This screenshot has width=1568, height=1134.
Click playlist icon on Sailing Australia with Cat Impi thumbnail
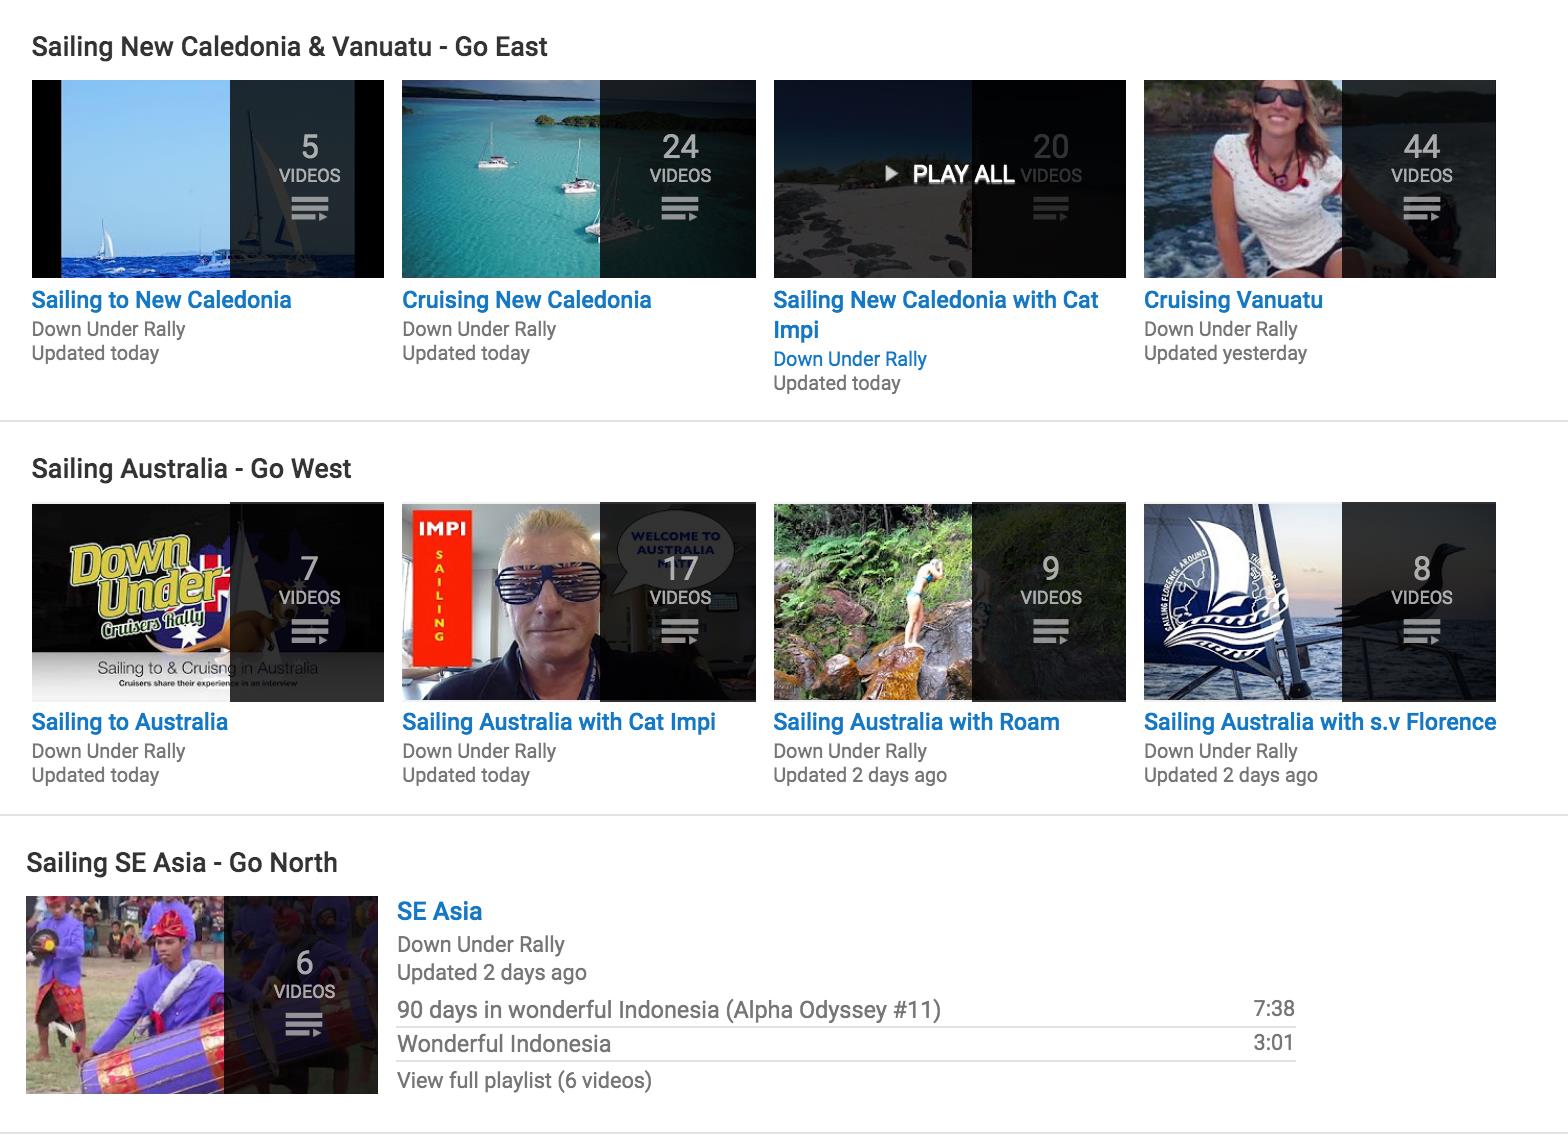pyautogui.click(x=680, y=631)
